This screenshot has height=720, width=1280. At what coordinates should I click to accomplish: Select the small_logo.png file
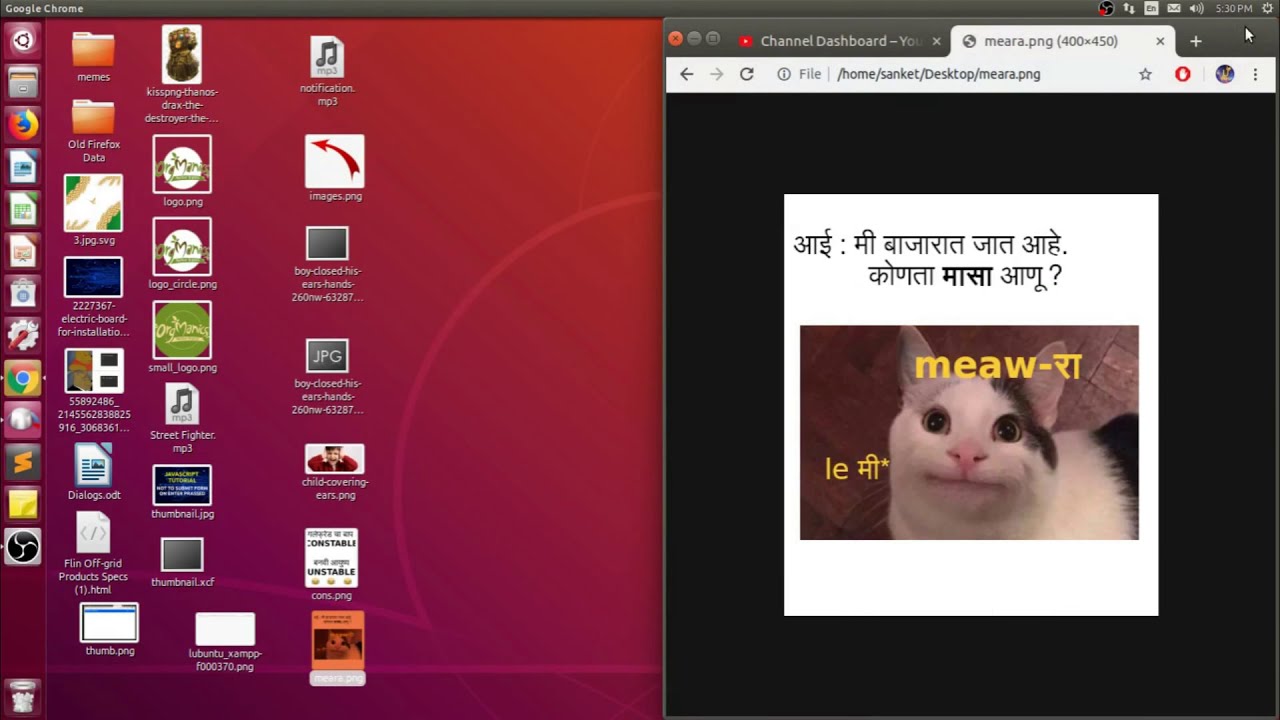pos(182,337)
